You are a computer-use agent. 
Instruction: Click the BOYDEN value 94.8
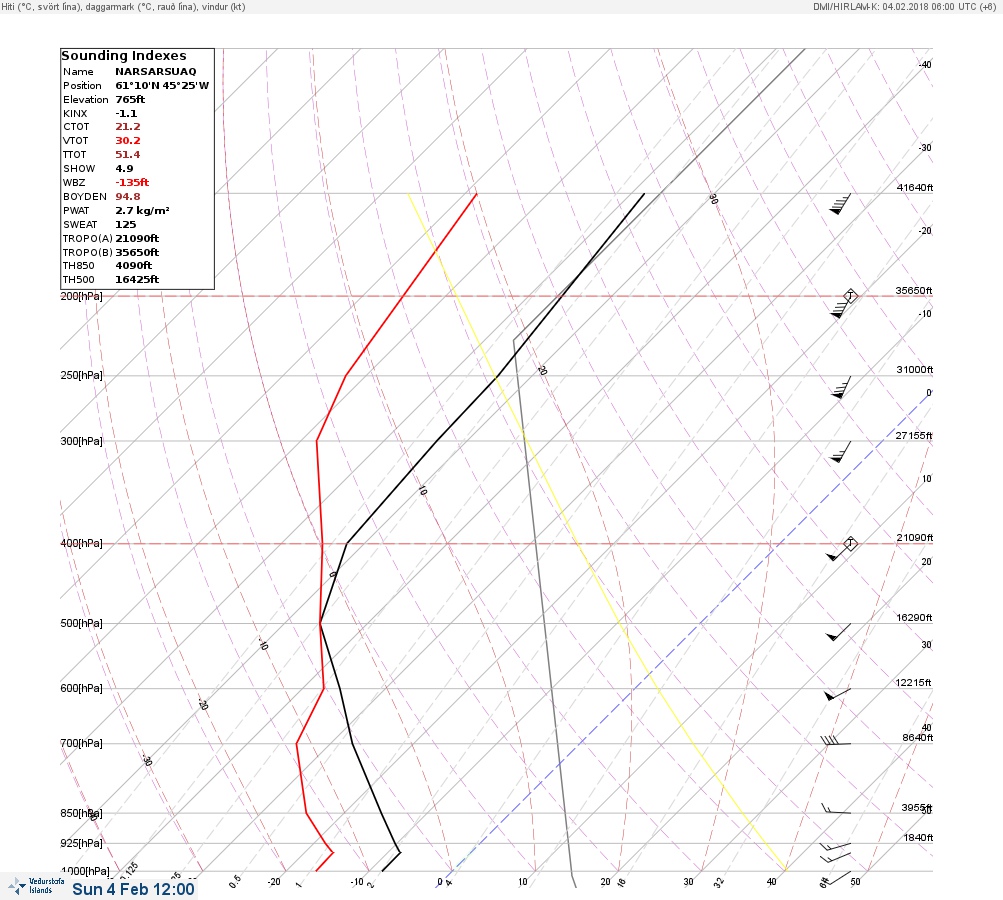(x=128, y=197)
